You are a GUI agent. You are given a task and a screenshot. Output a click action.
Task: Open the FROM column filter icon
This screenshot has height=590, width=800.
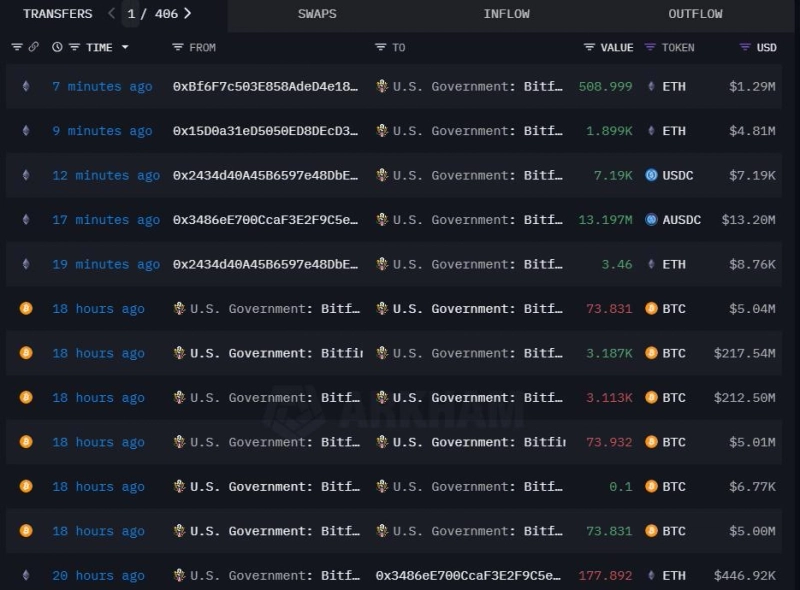click(178, 47)
